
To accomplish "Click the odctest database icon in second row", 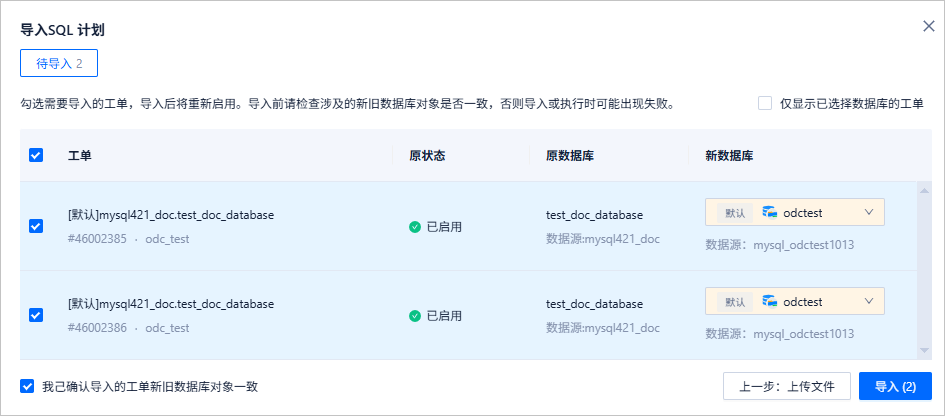I will click(770, 301).
